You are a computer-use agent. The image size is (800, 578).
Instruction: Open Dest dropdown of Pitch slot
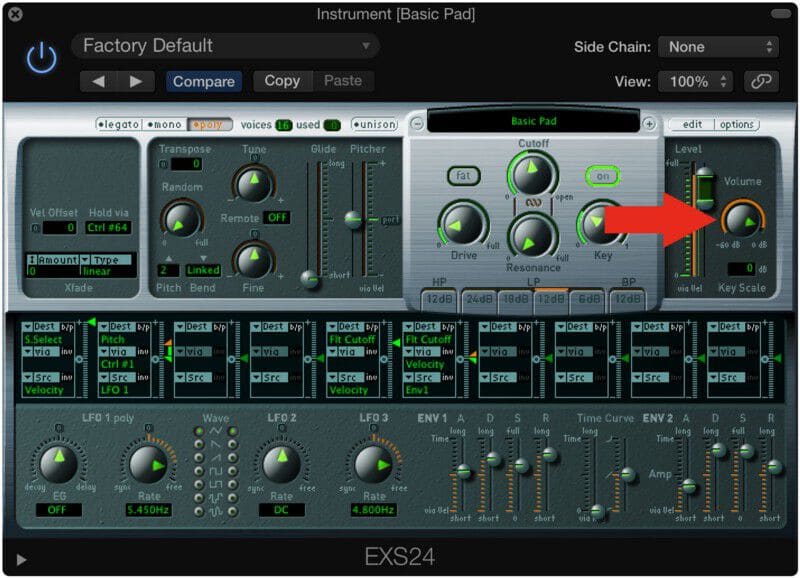[x=117, y=326]
